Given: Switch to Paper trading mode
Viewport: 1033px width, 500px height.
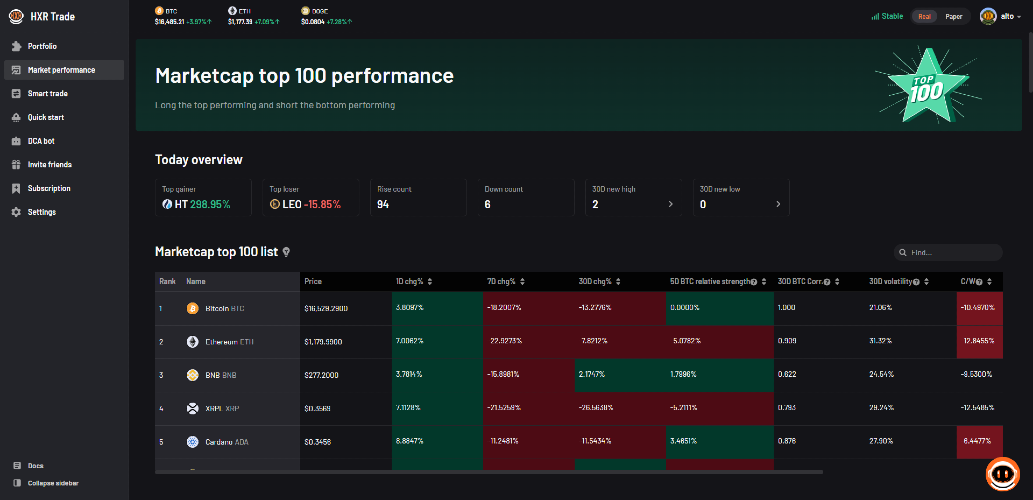Looking at the screenshot, I should 953,16.
